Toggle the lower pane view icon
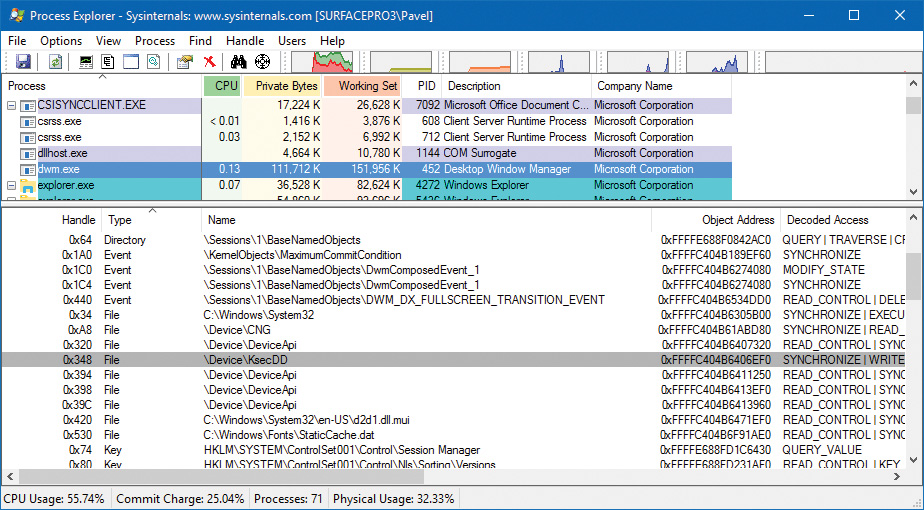Screen dimensions: 924x510 [x=131, y=62]
